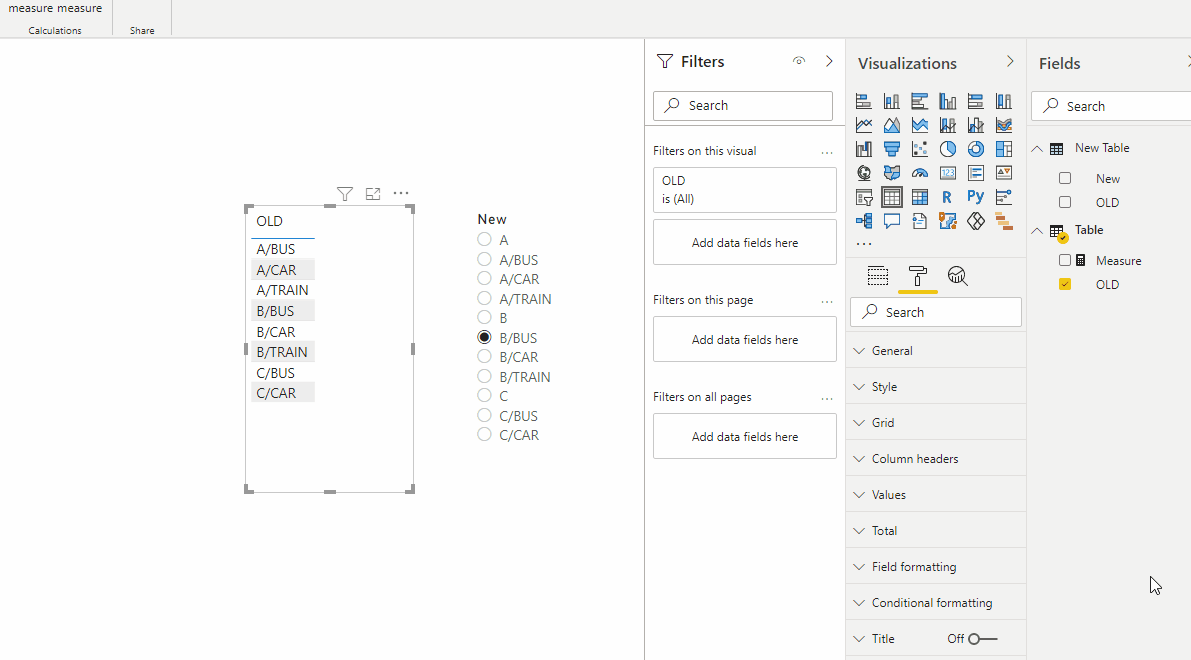
Task: Switch to the Fields well tab
Action: pyautogui.click(x=878, y=276)
